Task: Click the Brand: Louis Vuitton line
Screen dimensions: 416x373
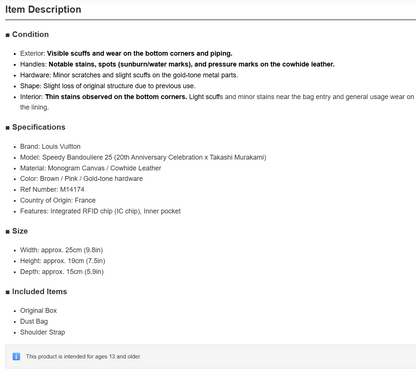Action: pos(50,146)
